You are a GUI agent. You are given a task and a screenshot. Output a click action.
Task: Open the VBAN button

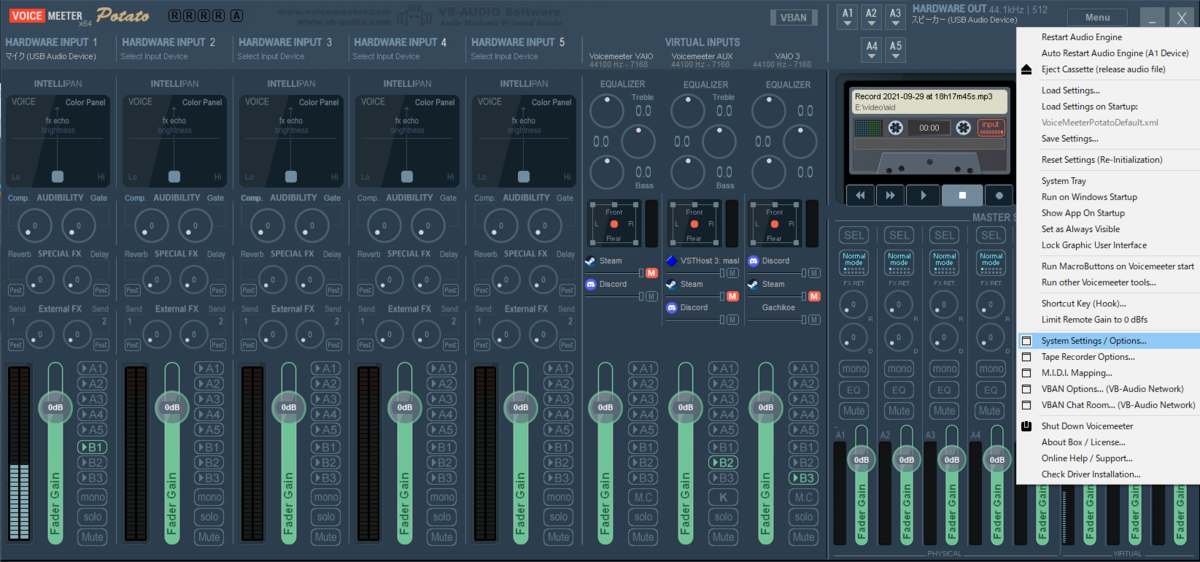pos(792,18)
